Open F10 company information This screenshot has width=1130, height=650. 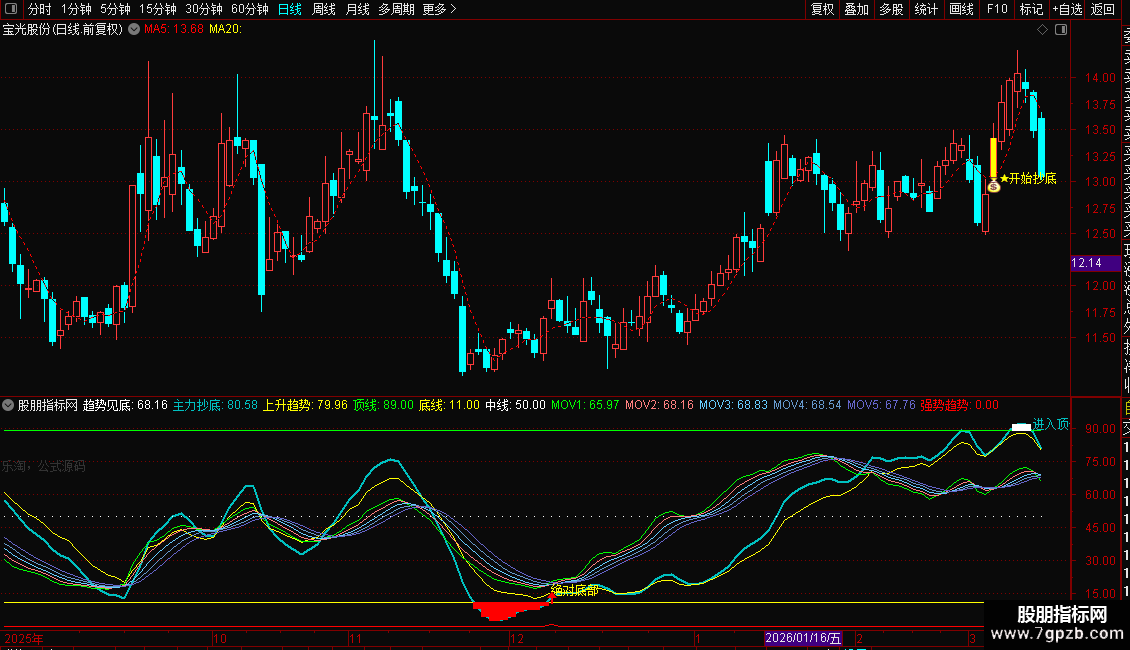997,9
